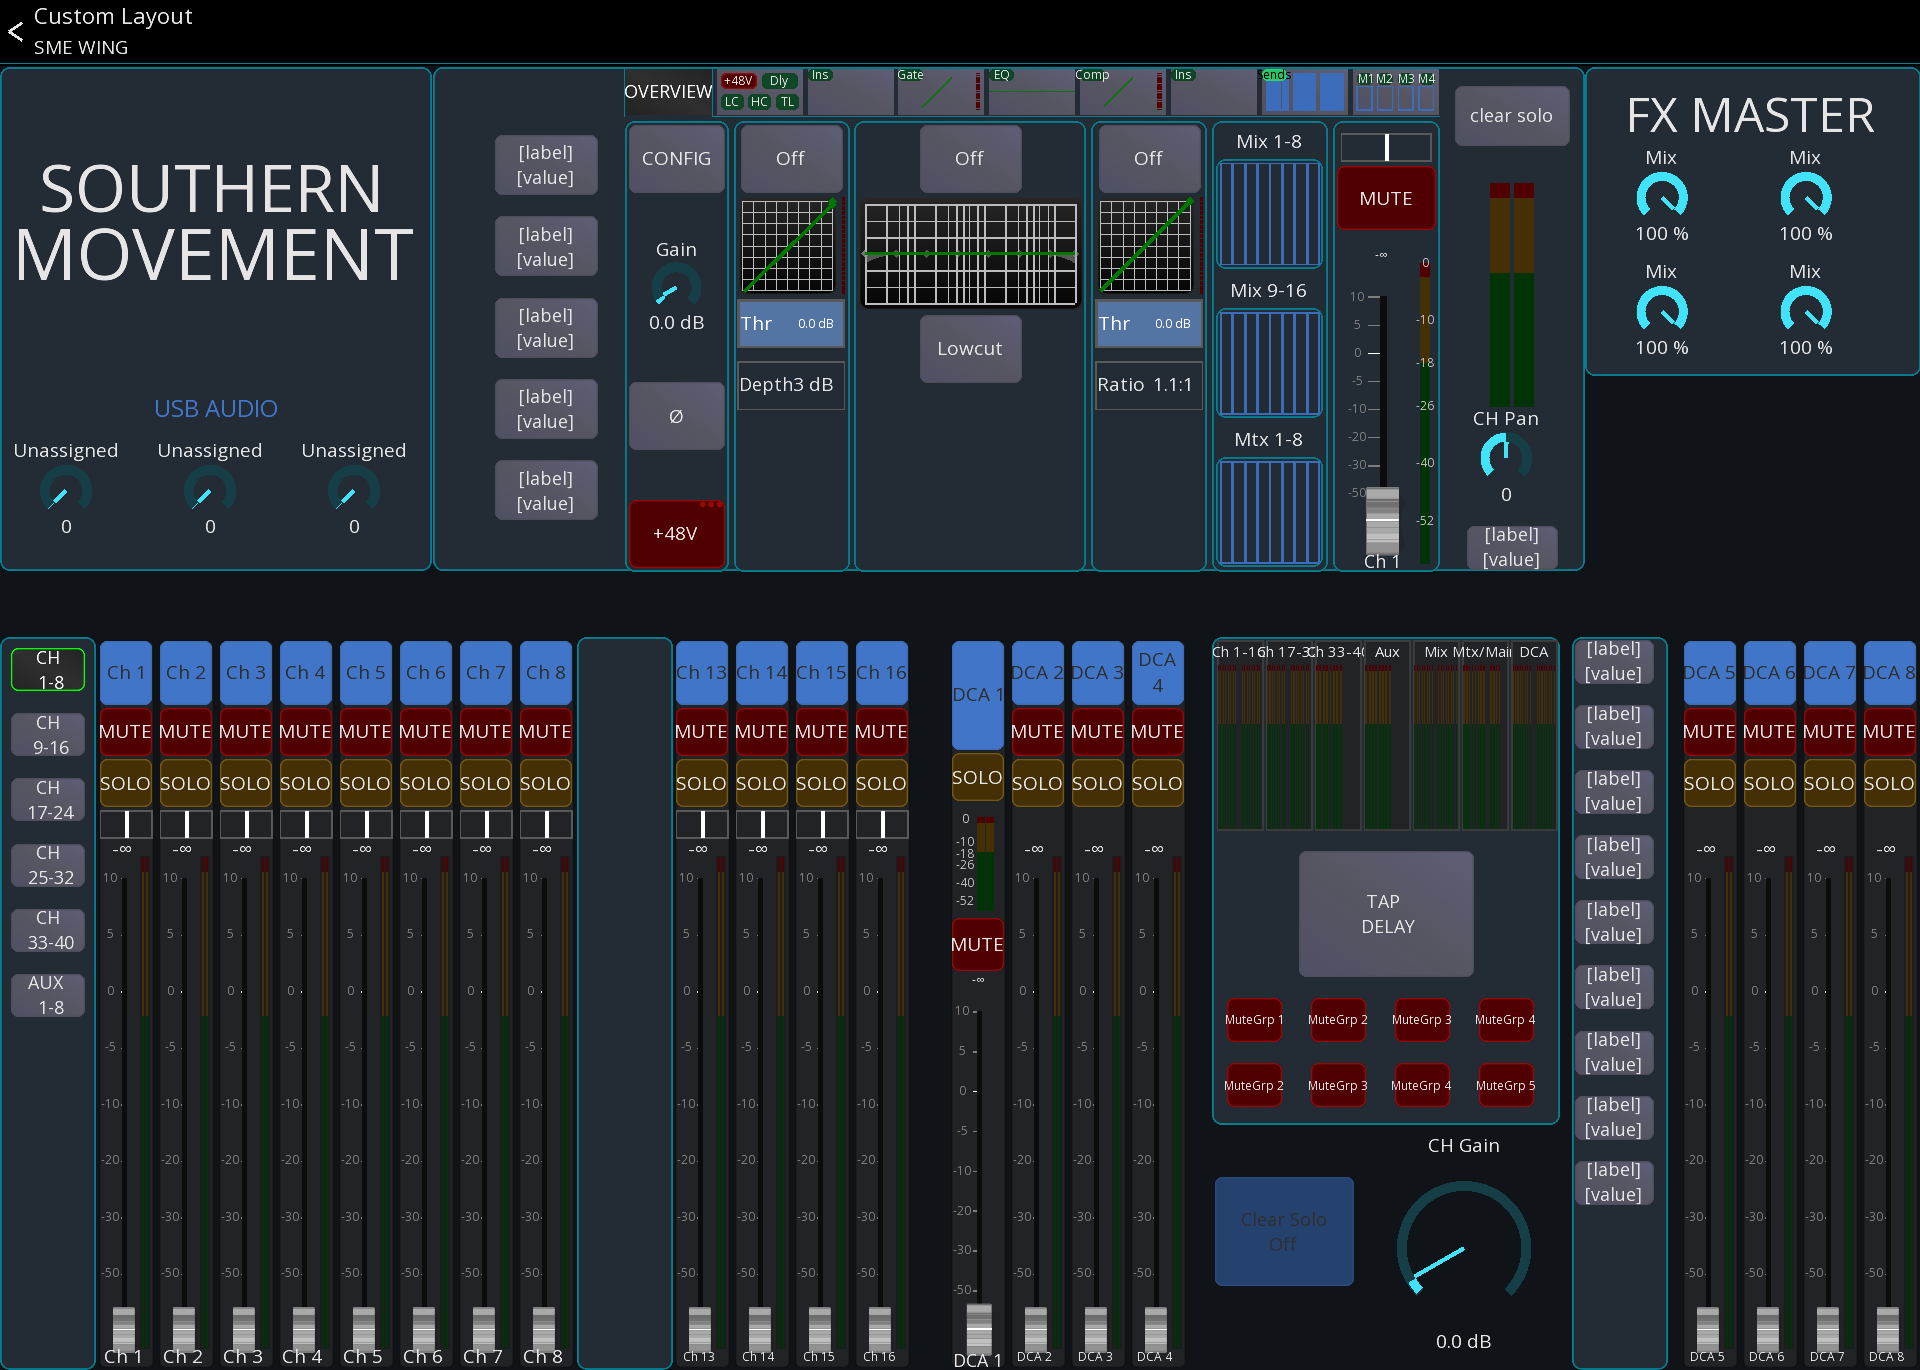1920x1370 pixels.
Task: Click the Dly badge in the overview strip
Action: [x=780, y=81]
